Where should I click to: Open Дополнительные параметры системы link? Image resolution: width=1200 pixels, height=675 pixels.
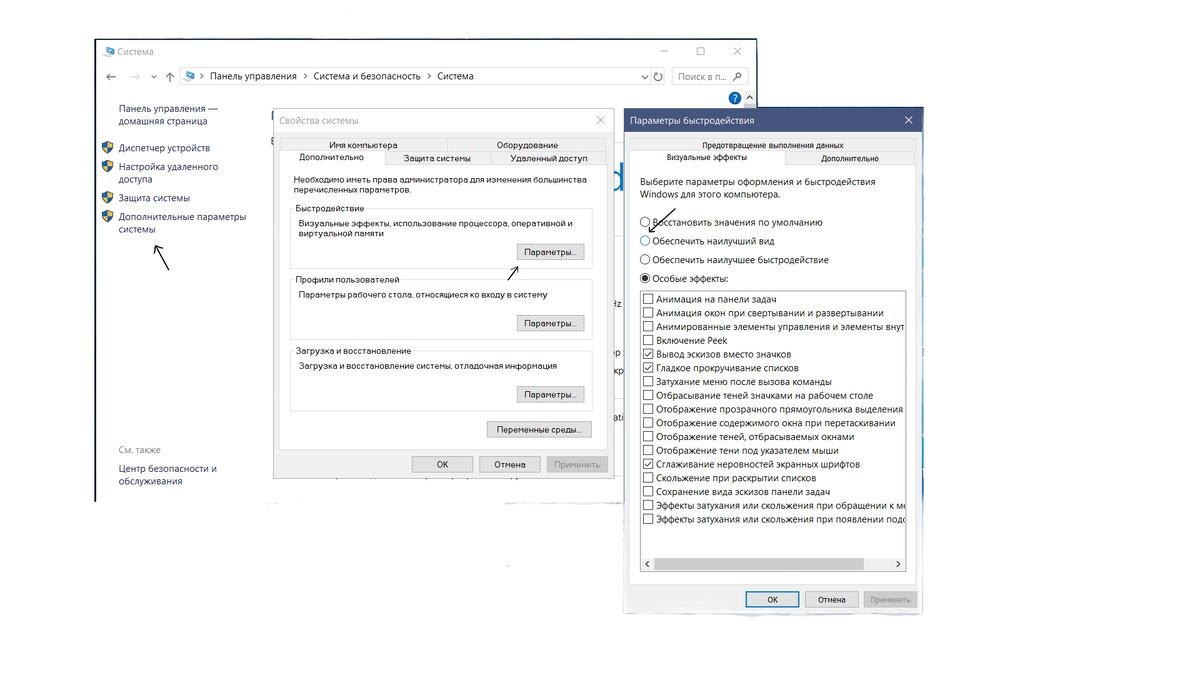tap(182, 223)
